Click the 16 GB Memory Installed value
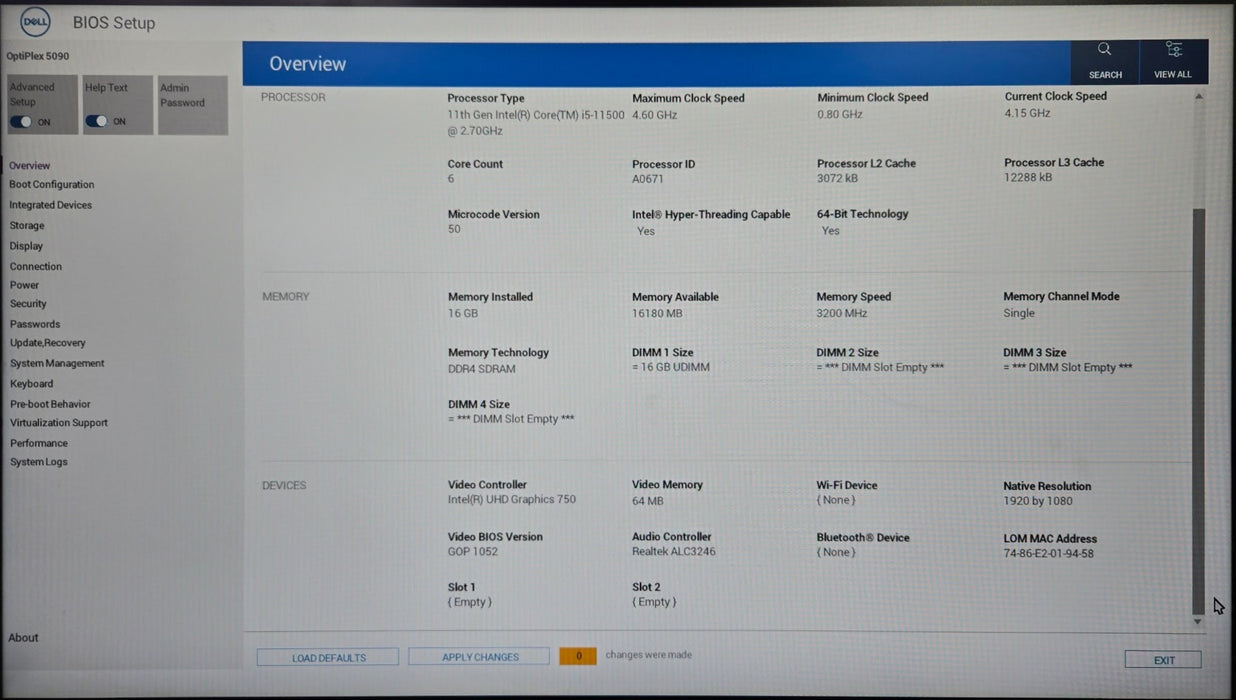 (463, 313)
